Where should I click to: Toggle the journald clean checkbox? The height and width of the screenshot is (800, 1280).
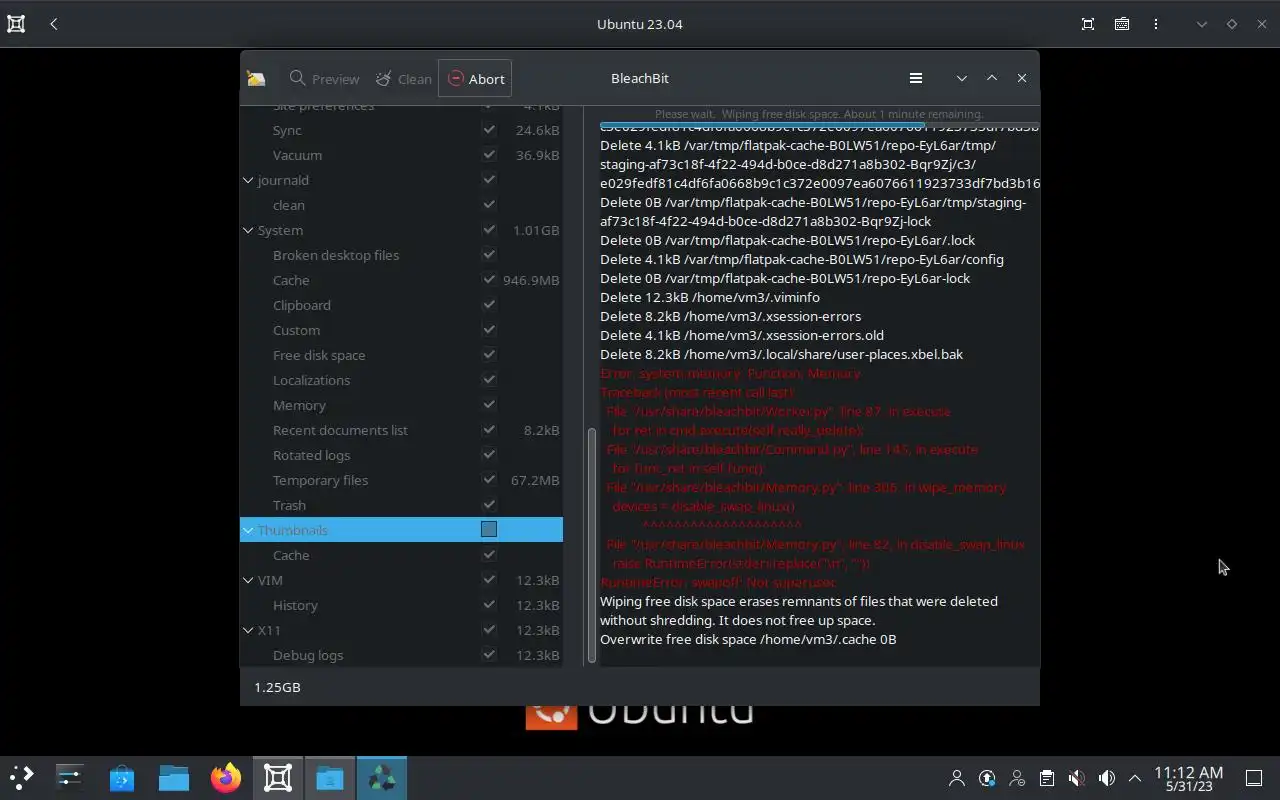point(489,205)
